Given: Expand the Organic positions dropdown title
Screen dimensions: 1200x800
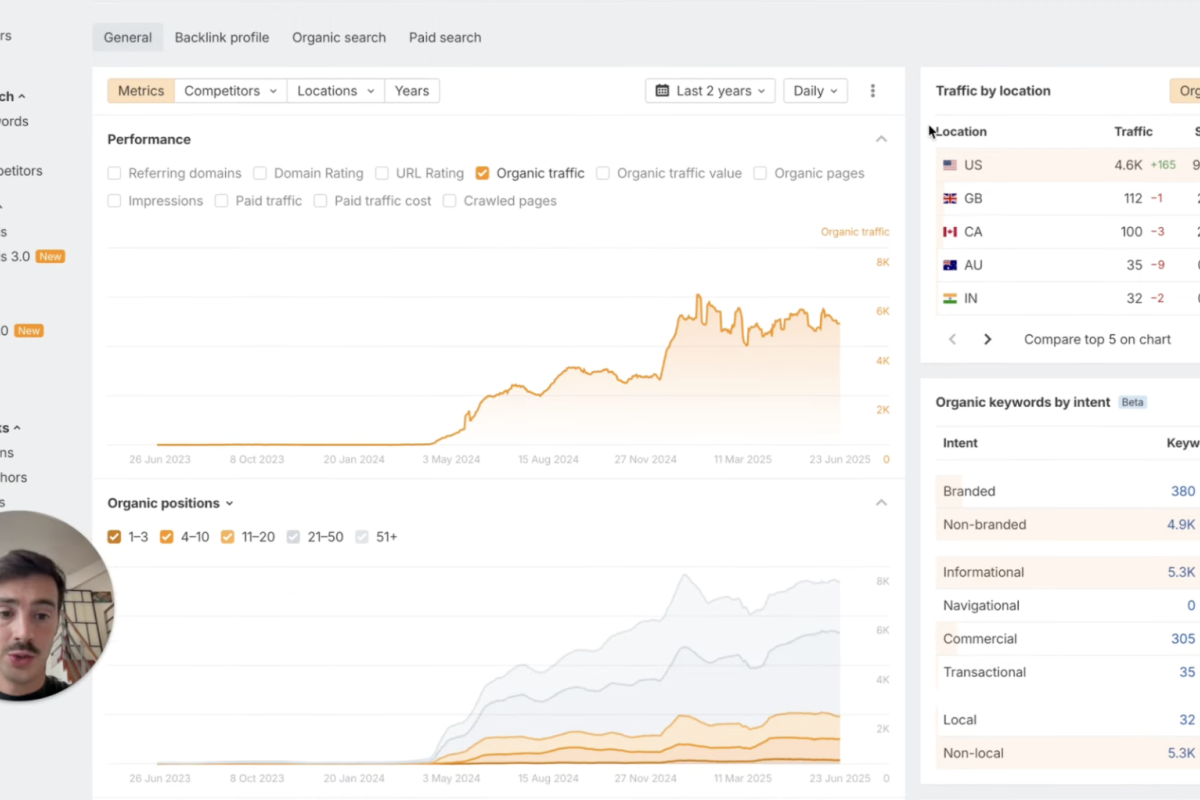Looking at the screenshot, I should (170, 503).
